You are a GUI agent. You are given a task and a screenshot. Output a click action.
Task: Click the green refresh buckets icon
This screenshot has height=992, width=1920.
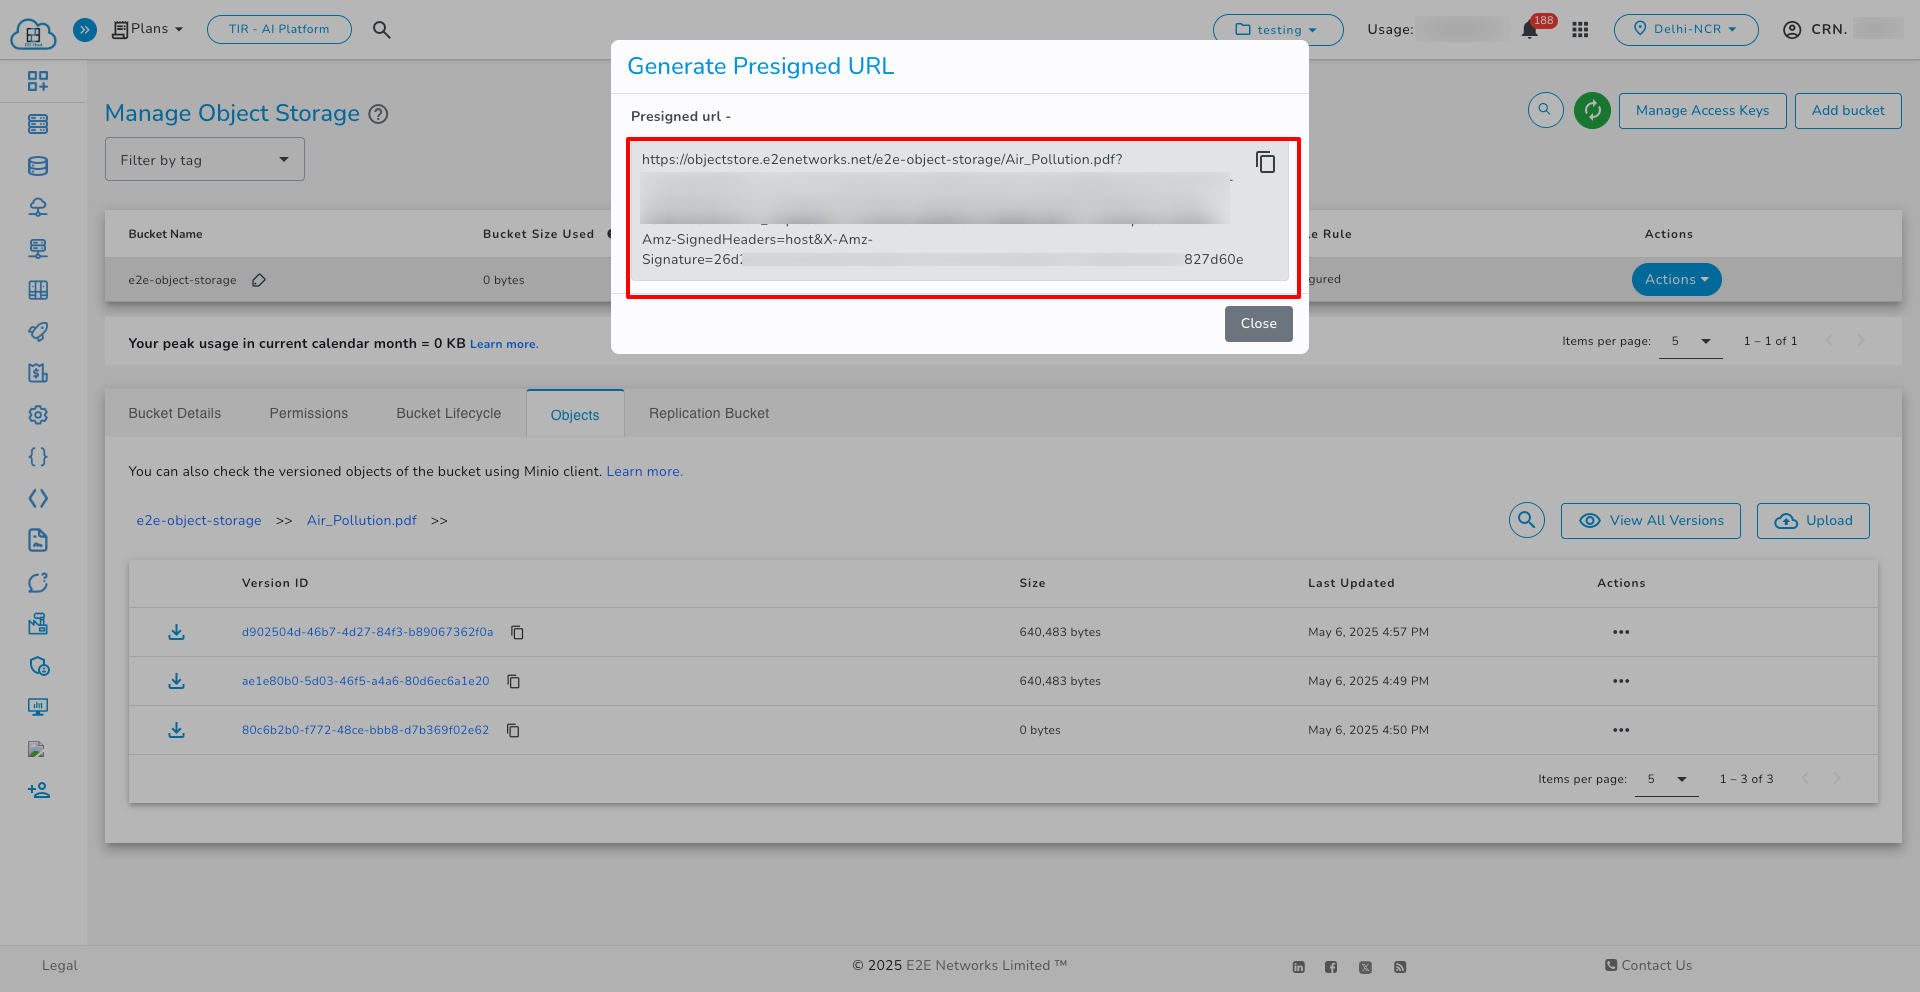(1592, 110)
